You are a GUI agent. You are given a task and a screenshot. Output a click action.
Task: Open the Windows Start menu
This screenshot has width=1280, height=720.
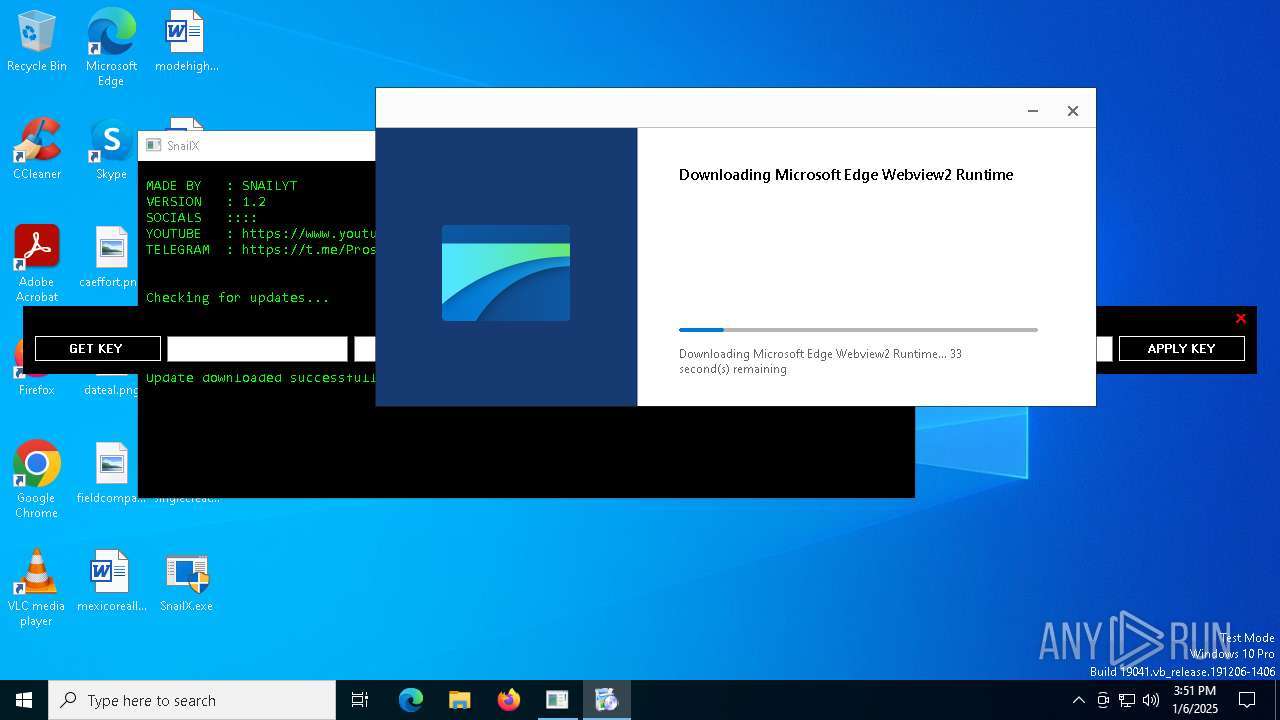[24, 700]
